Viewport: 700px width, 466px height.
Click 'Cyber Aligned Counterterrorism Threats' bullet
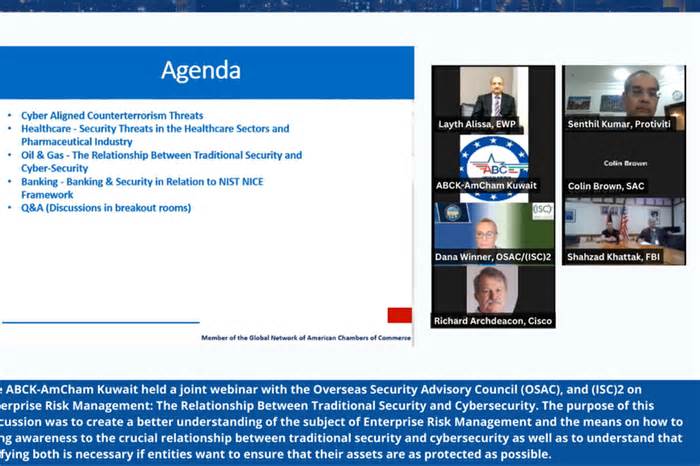coord(112,116)
